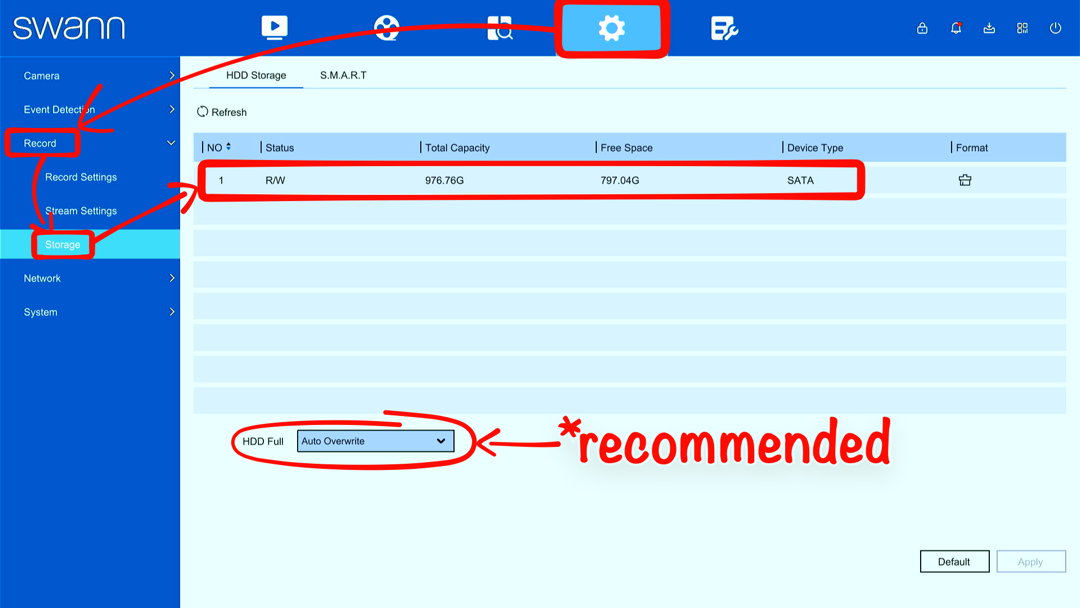Click the format disk icon for drive 1

pos(965,180)
